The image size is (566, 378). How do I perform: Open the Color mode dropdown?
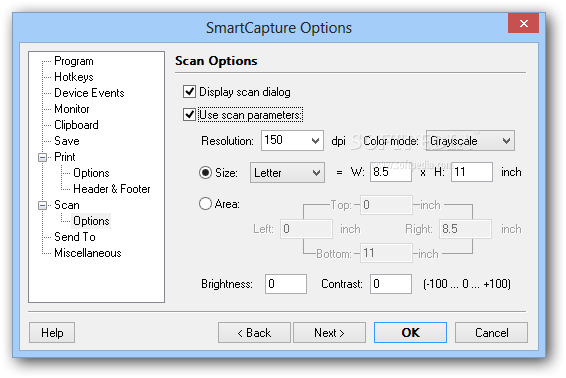pyautogui.click(x=470, y=140)
